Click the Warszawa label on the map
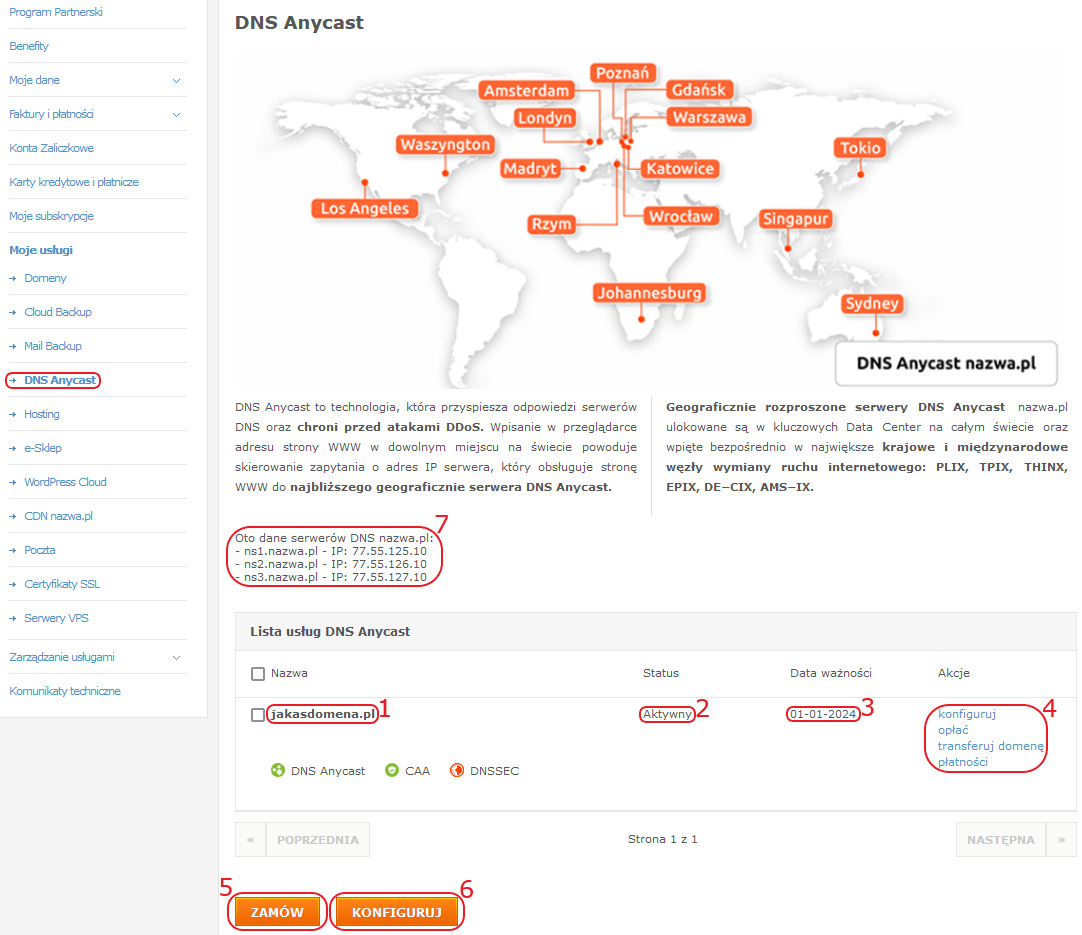The image size is (1082, 935). pyautogui.click(x=709, y=117)
